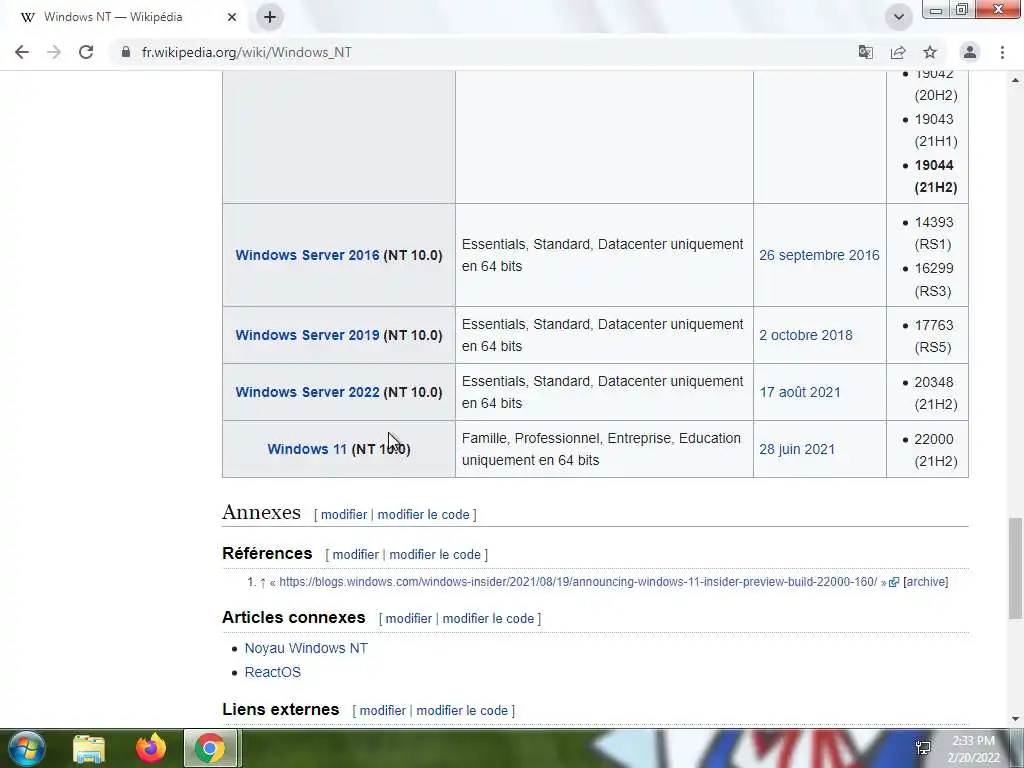Click Famille, Professionnel, Entreprise editions text

(601, 449)
